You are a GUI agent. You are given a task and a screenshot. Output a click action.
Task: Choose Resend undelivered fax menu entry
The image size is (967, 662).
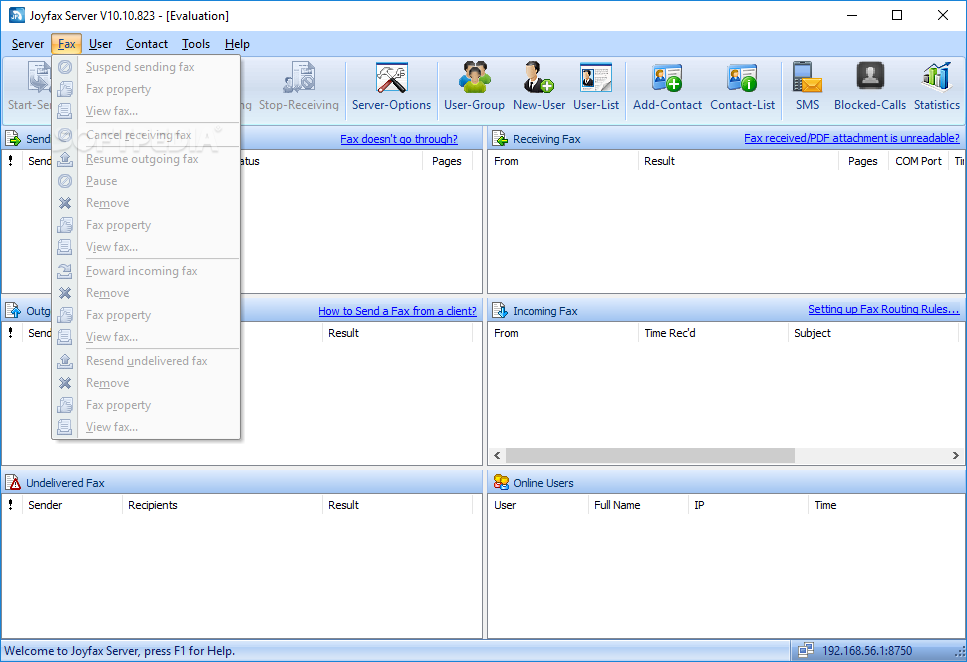coord(146,361)
